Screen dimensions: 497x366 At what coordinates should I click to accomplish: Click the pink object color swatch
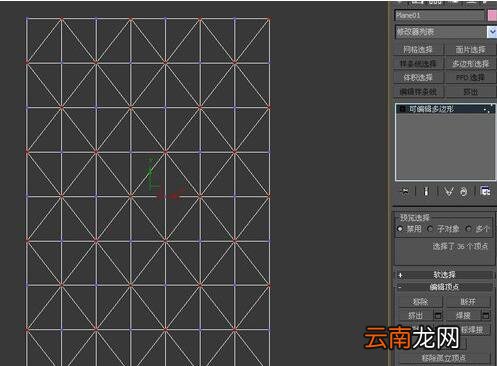[492, 15]
